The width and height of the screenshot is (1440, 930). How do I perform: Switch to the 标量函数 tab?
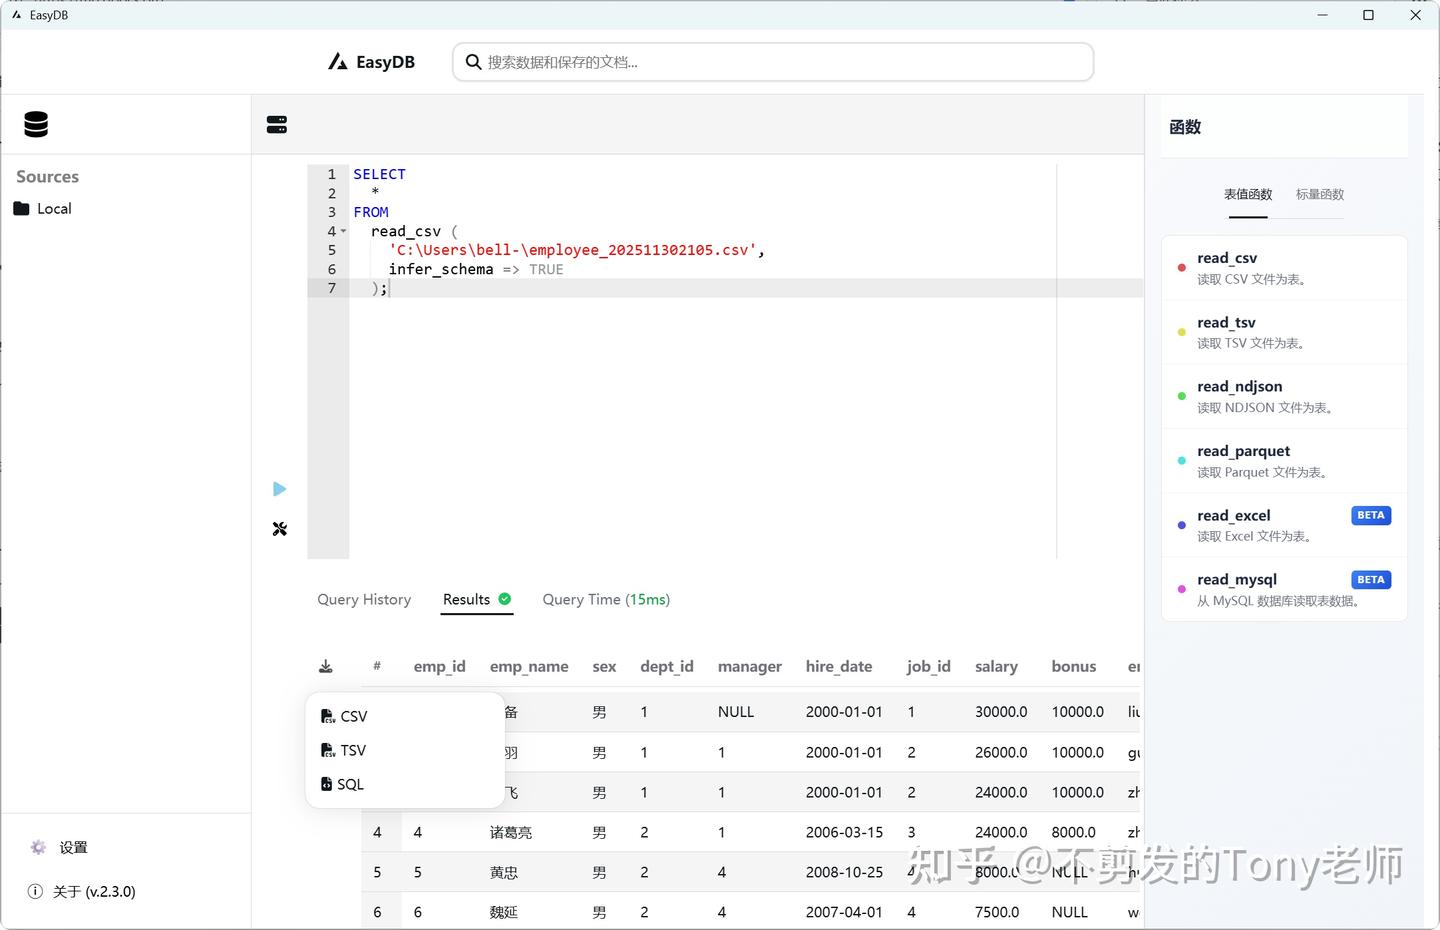coord(1318,193)
